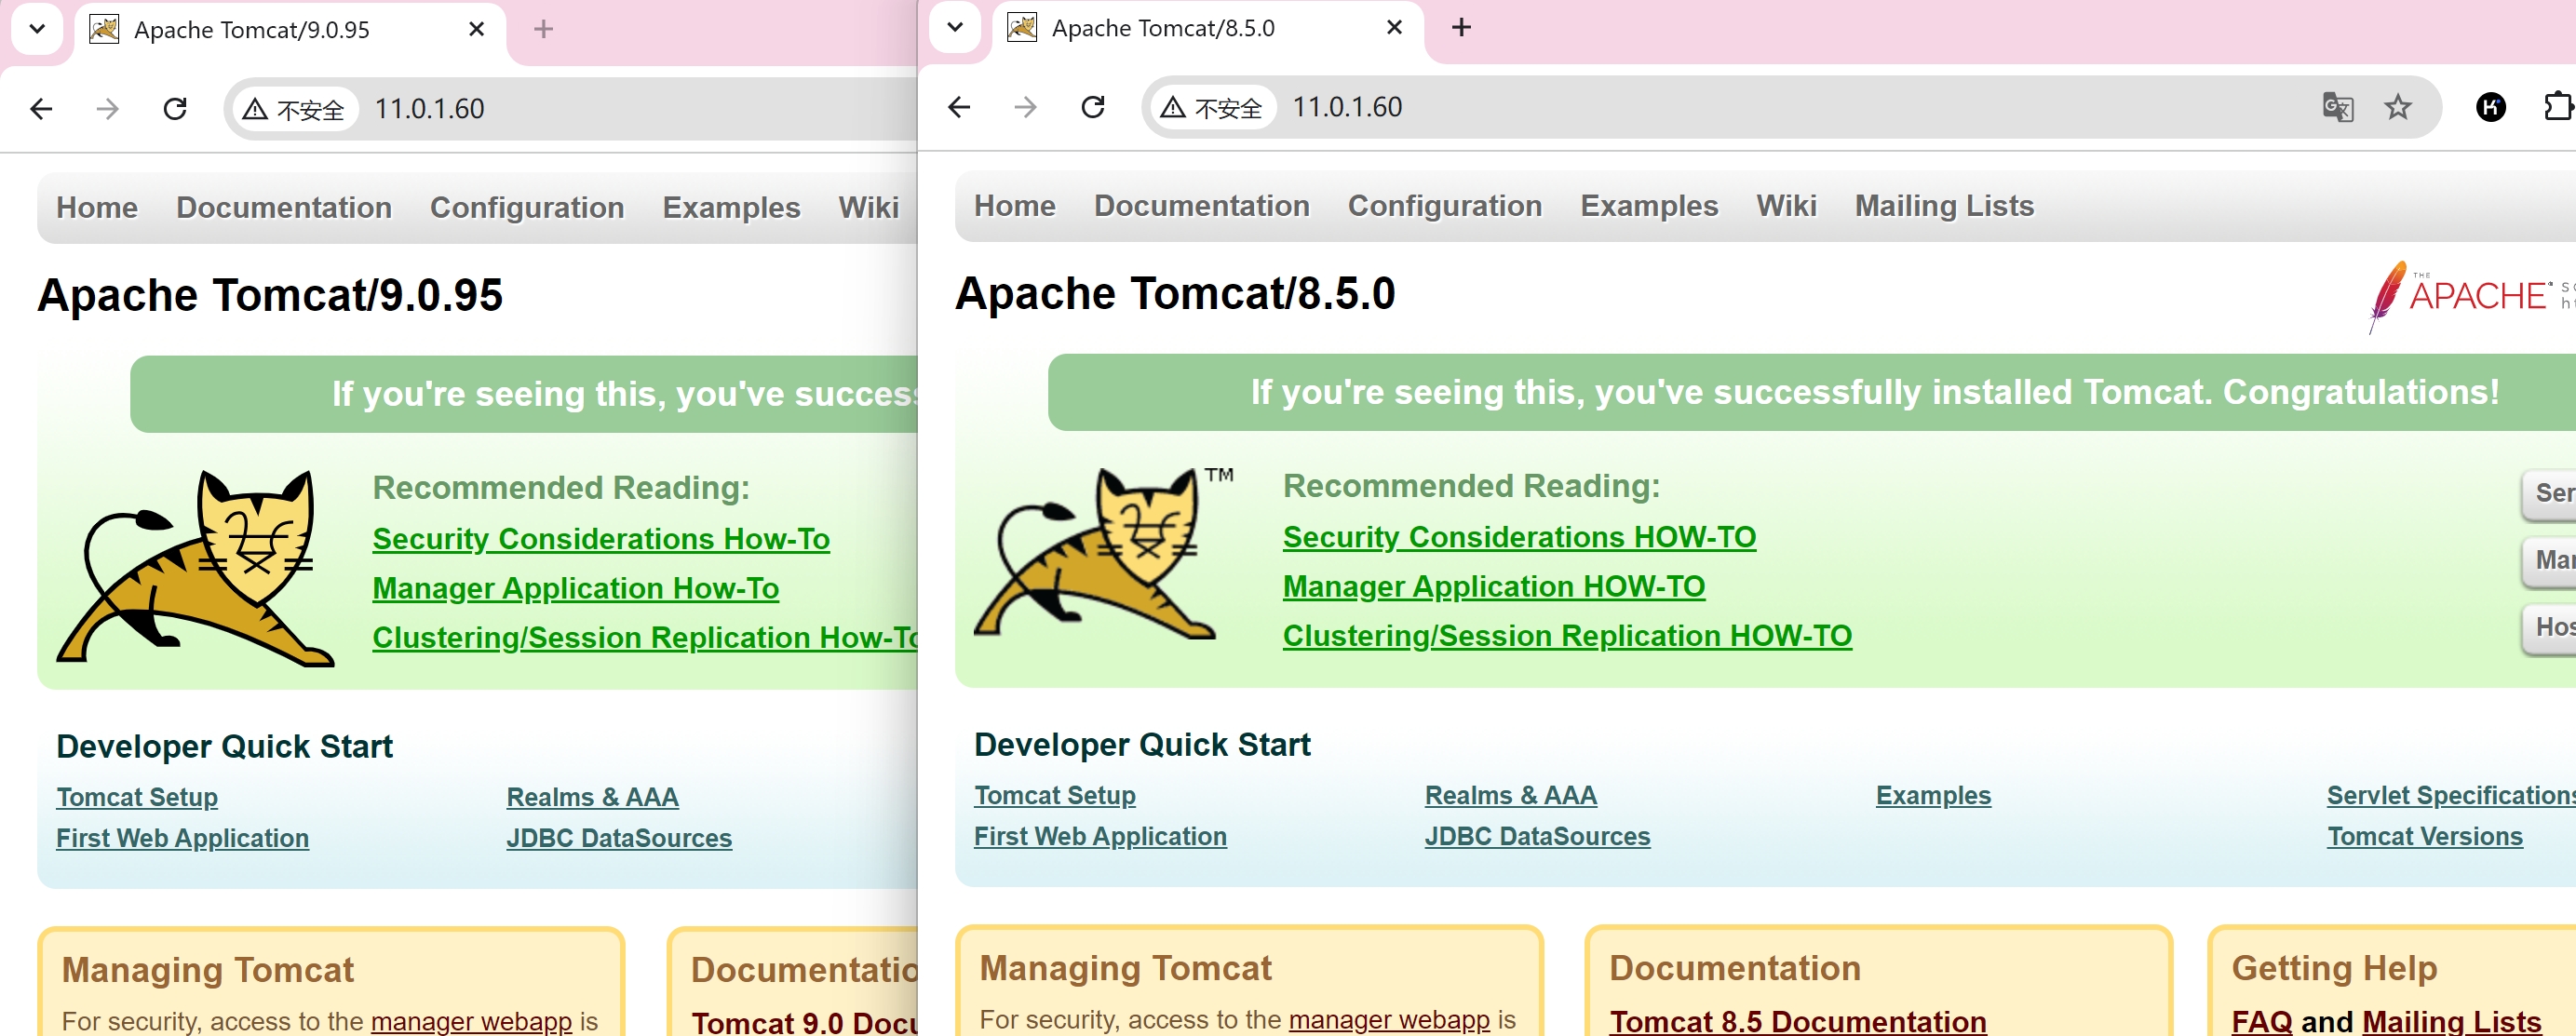Viewport: 2576px width, 1036px height.
Task: Click forward arrow in Tomcat 8.5.0 window
Action: tap(1025, 107)
